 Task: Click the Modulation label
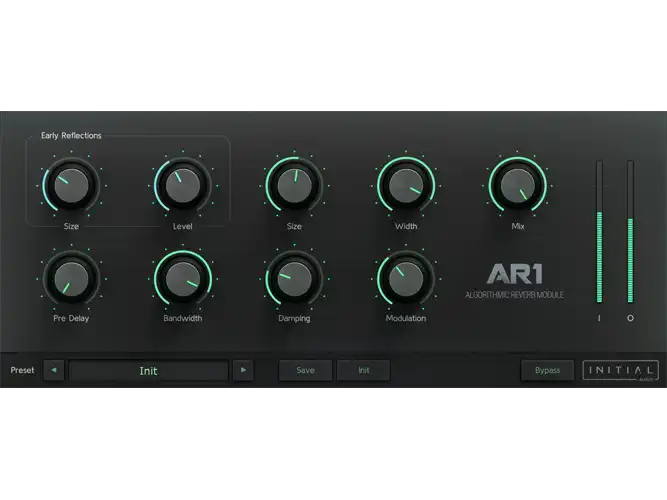pos(406,318)
